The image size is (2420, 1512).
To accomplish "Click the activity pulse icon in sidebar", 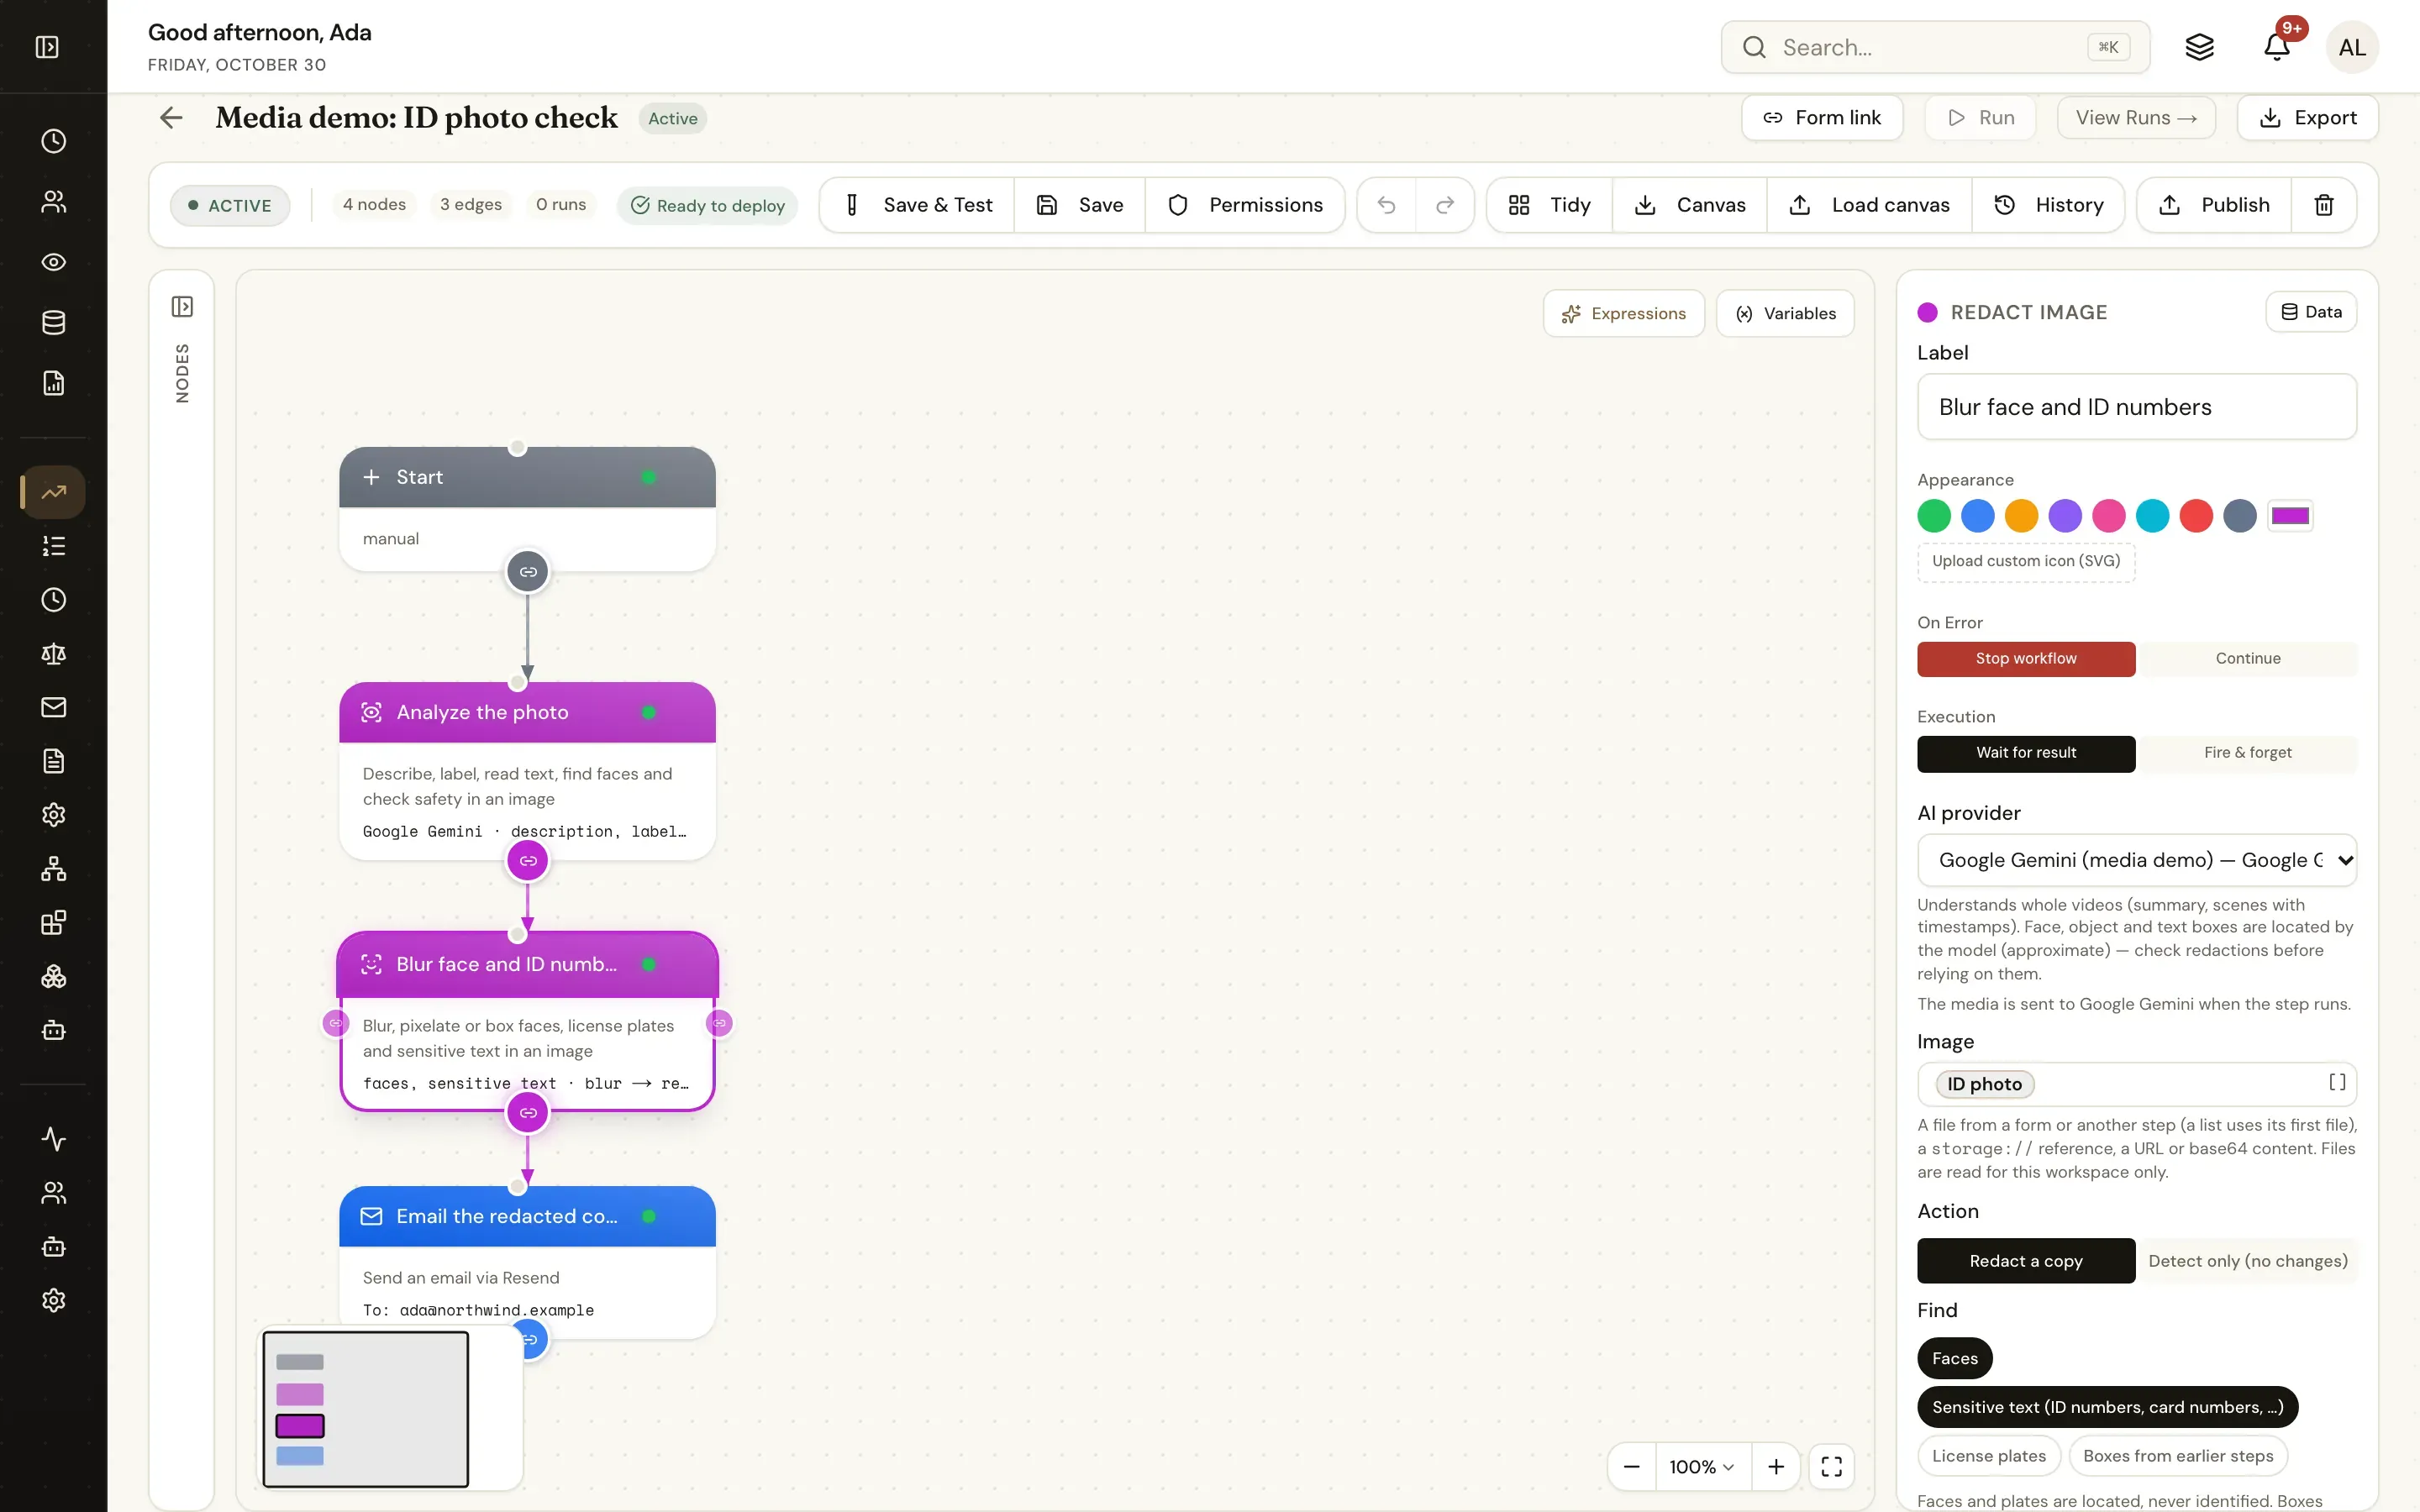I will (54, 1139).
